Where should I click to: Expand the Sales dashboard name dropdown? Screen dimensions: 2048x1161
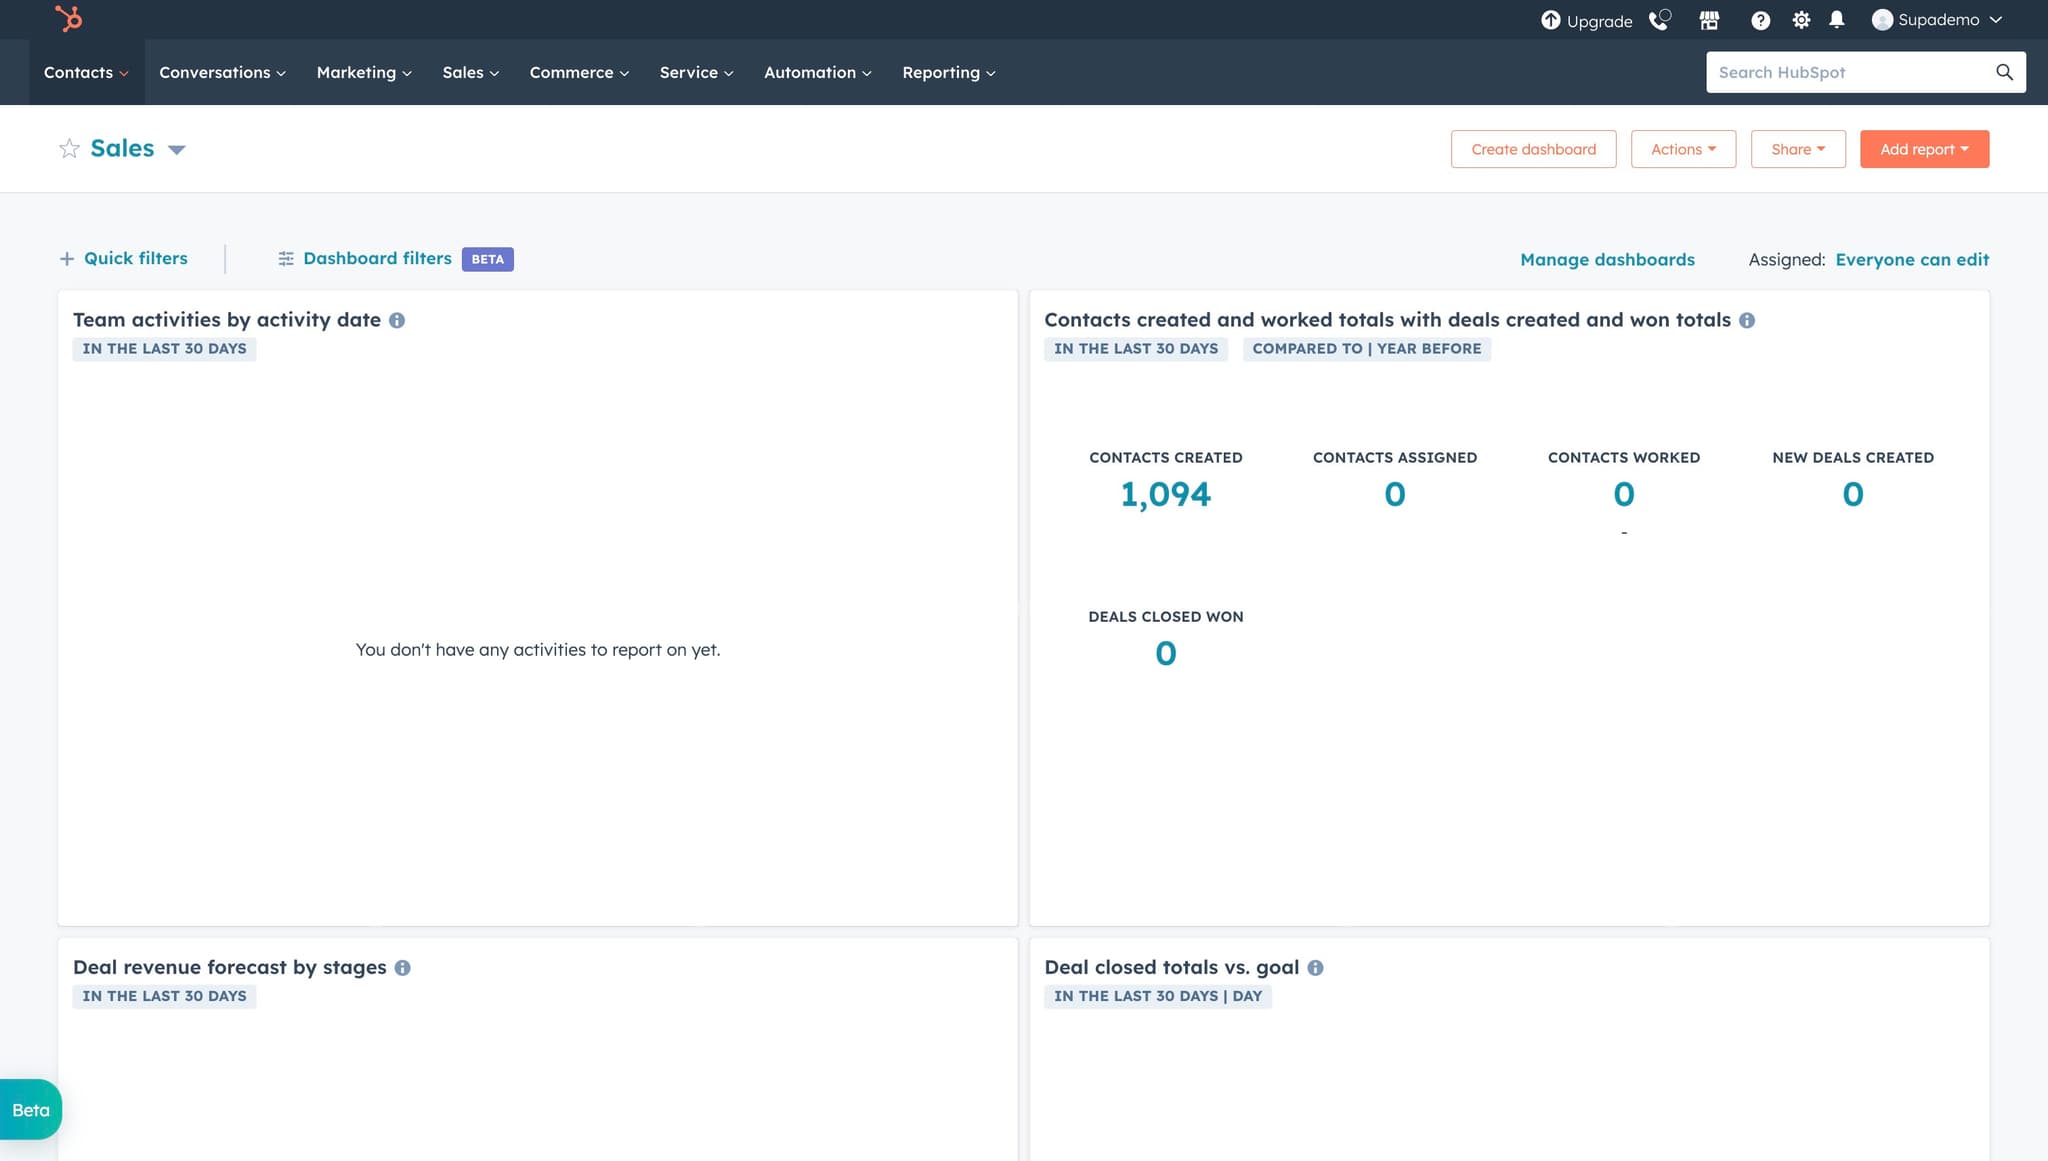coord(176,149)
